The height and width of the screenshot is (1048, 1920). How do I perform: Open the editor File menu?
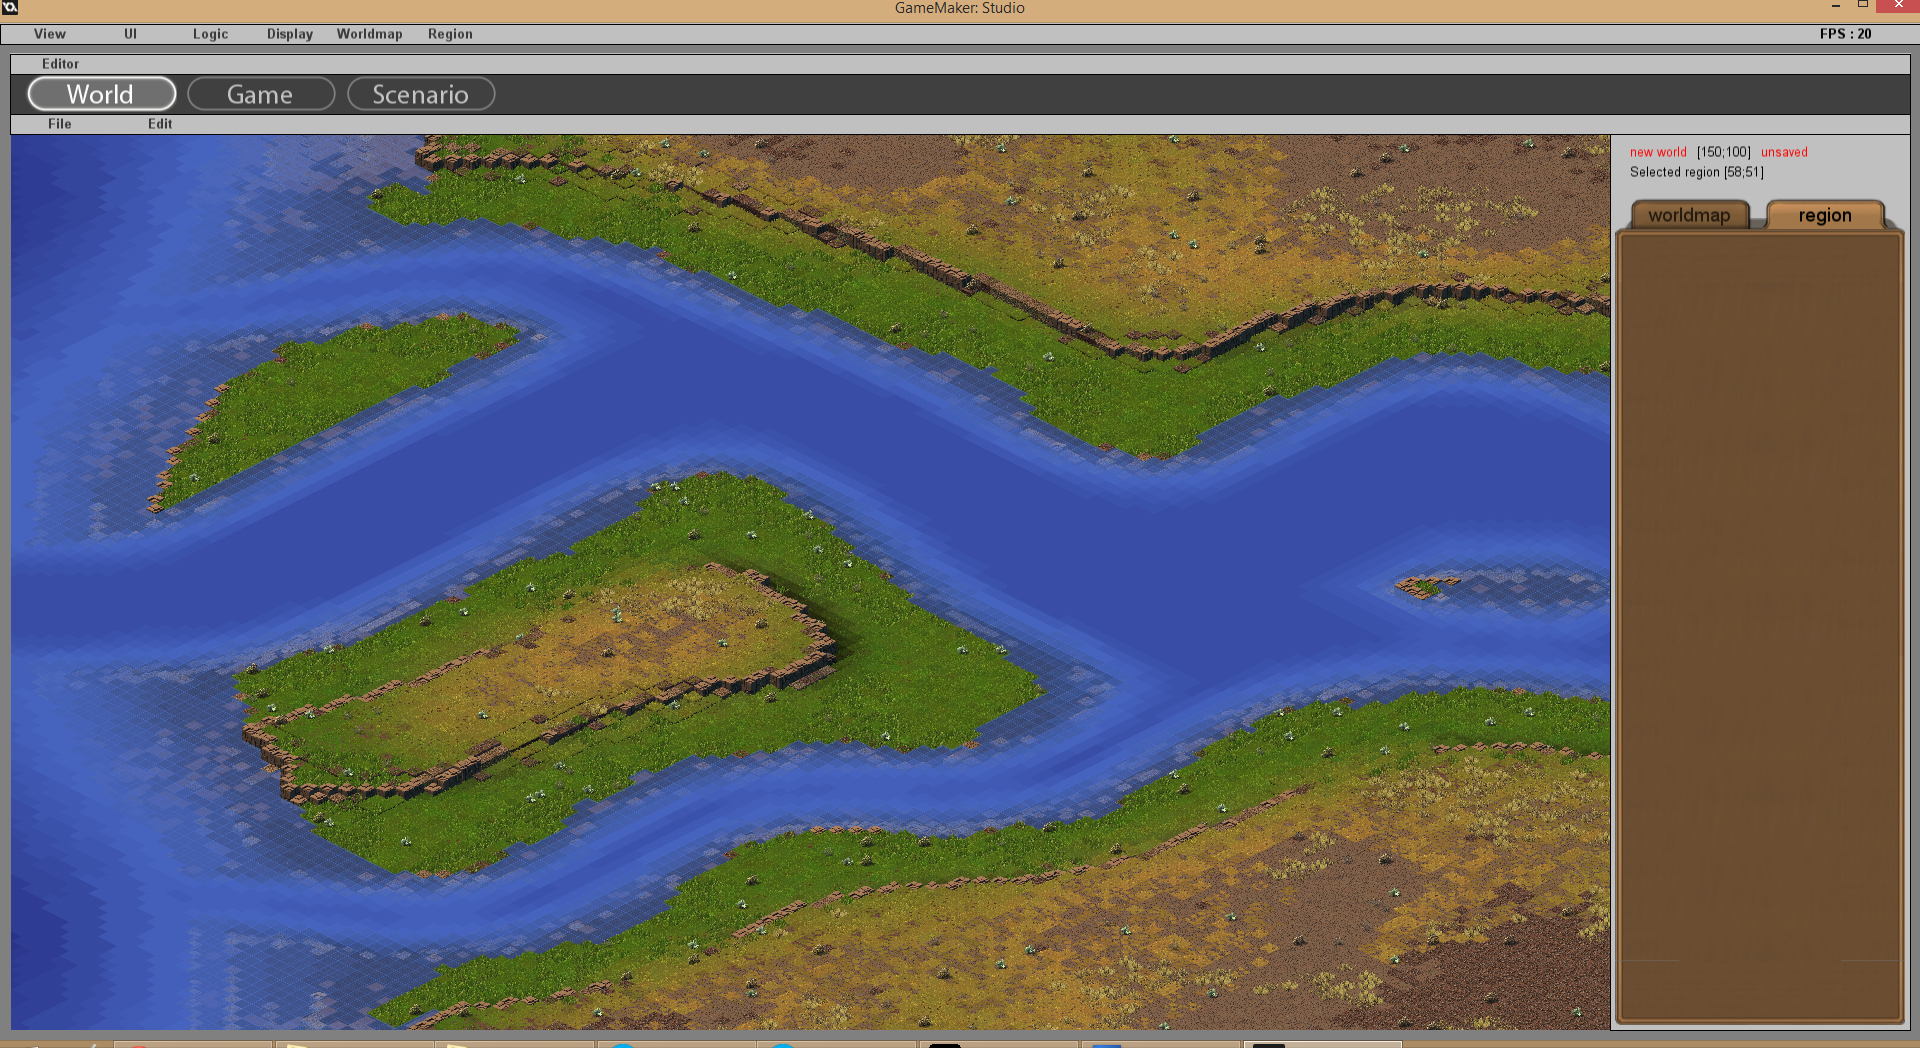coord(60,124)
